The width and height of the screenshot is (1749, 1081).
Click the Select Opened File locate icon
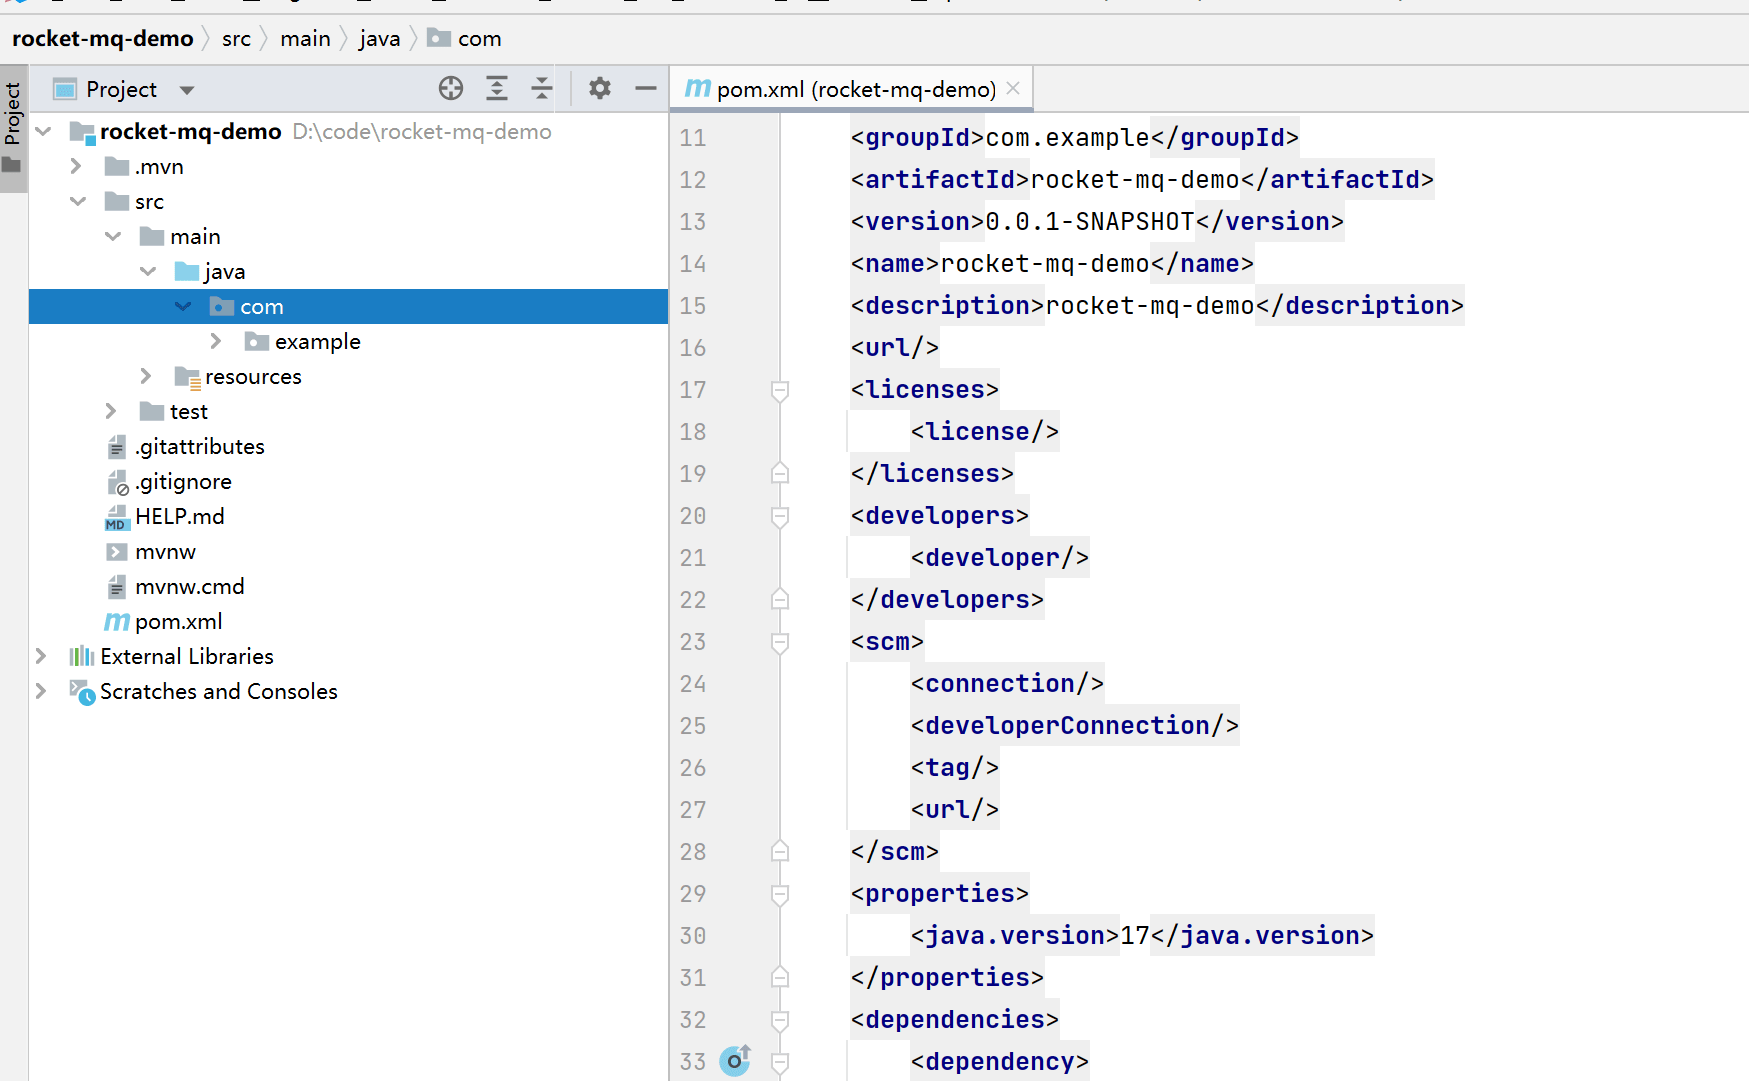(x=451, y=88)
